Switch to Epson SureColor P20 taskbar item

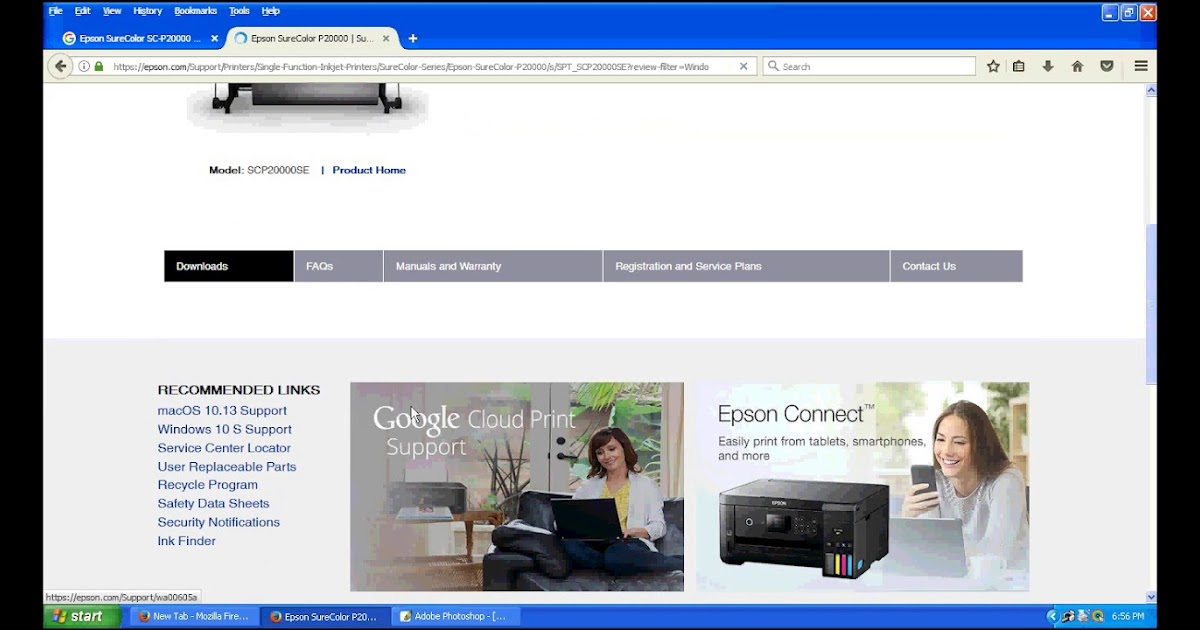tap(324, 617)
